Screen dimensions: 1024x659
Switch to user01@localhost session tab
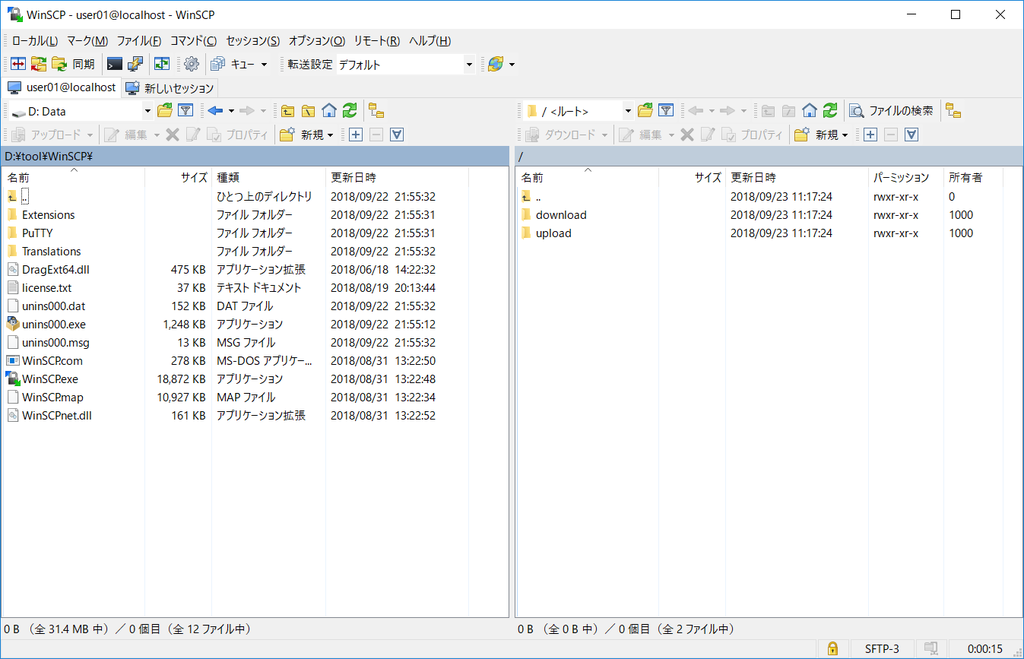[61, 88]
